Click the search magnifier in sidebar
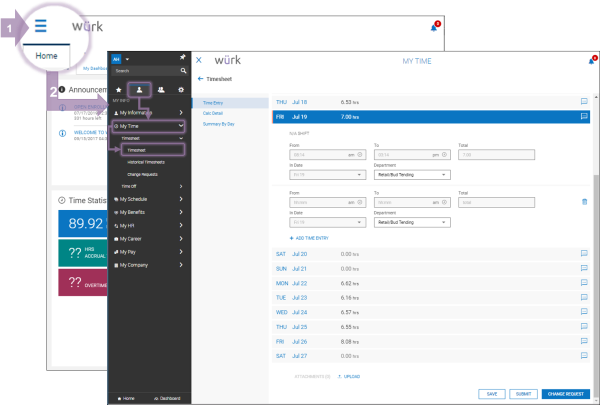This screenshot has height=405, width=600. pos(183,70)
